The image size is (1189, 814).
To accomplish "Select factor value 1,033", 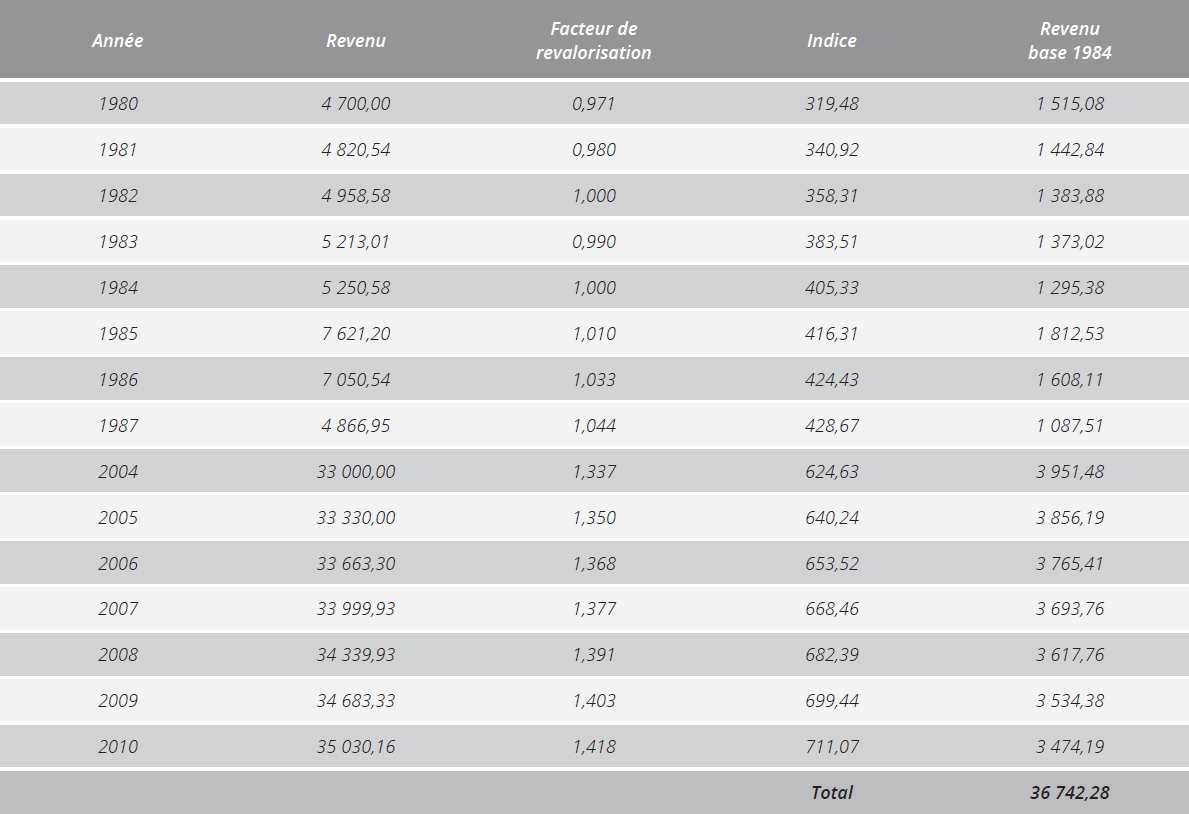I will 594,379.
